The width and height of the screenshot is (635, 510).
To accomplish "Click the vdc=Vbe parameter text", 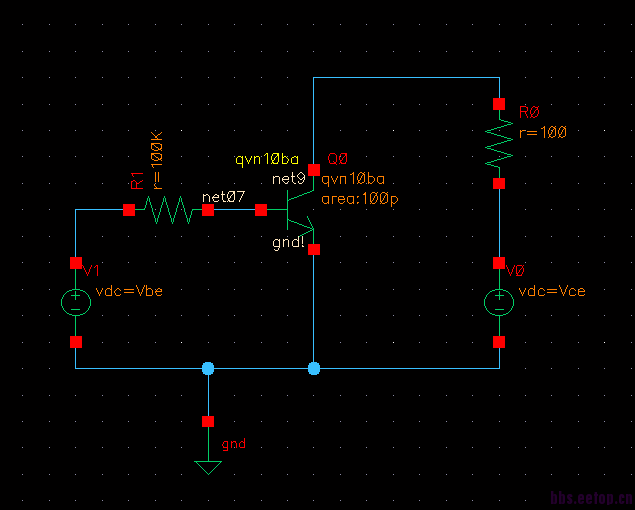I will (x=129, y=291).
